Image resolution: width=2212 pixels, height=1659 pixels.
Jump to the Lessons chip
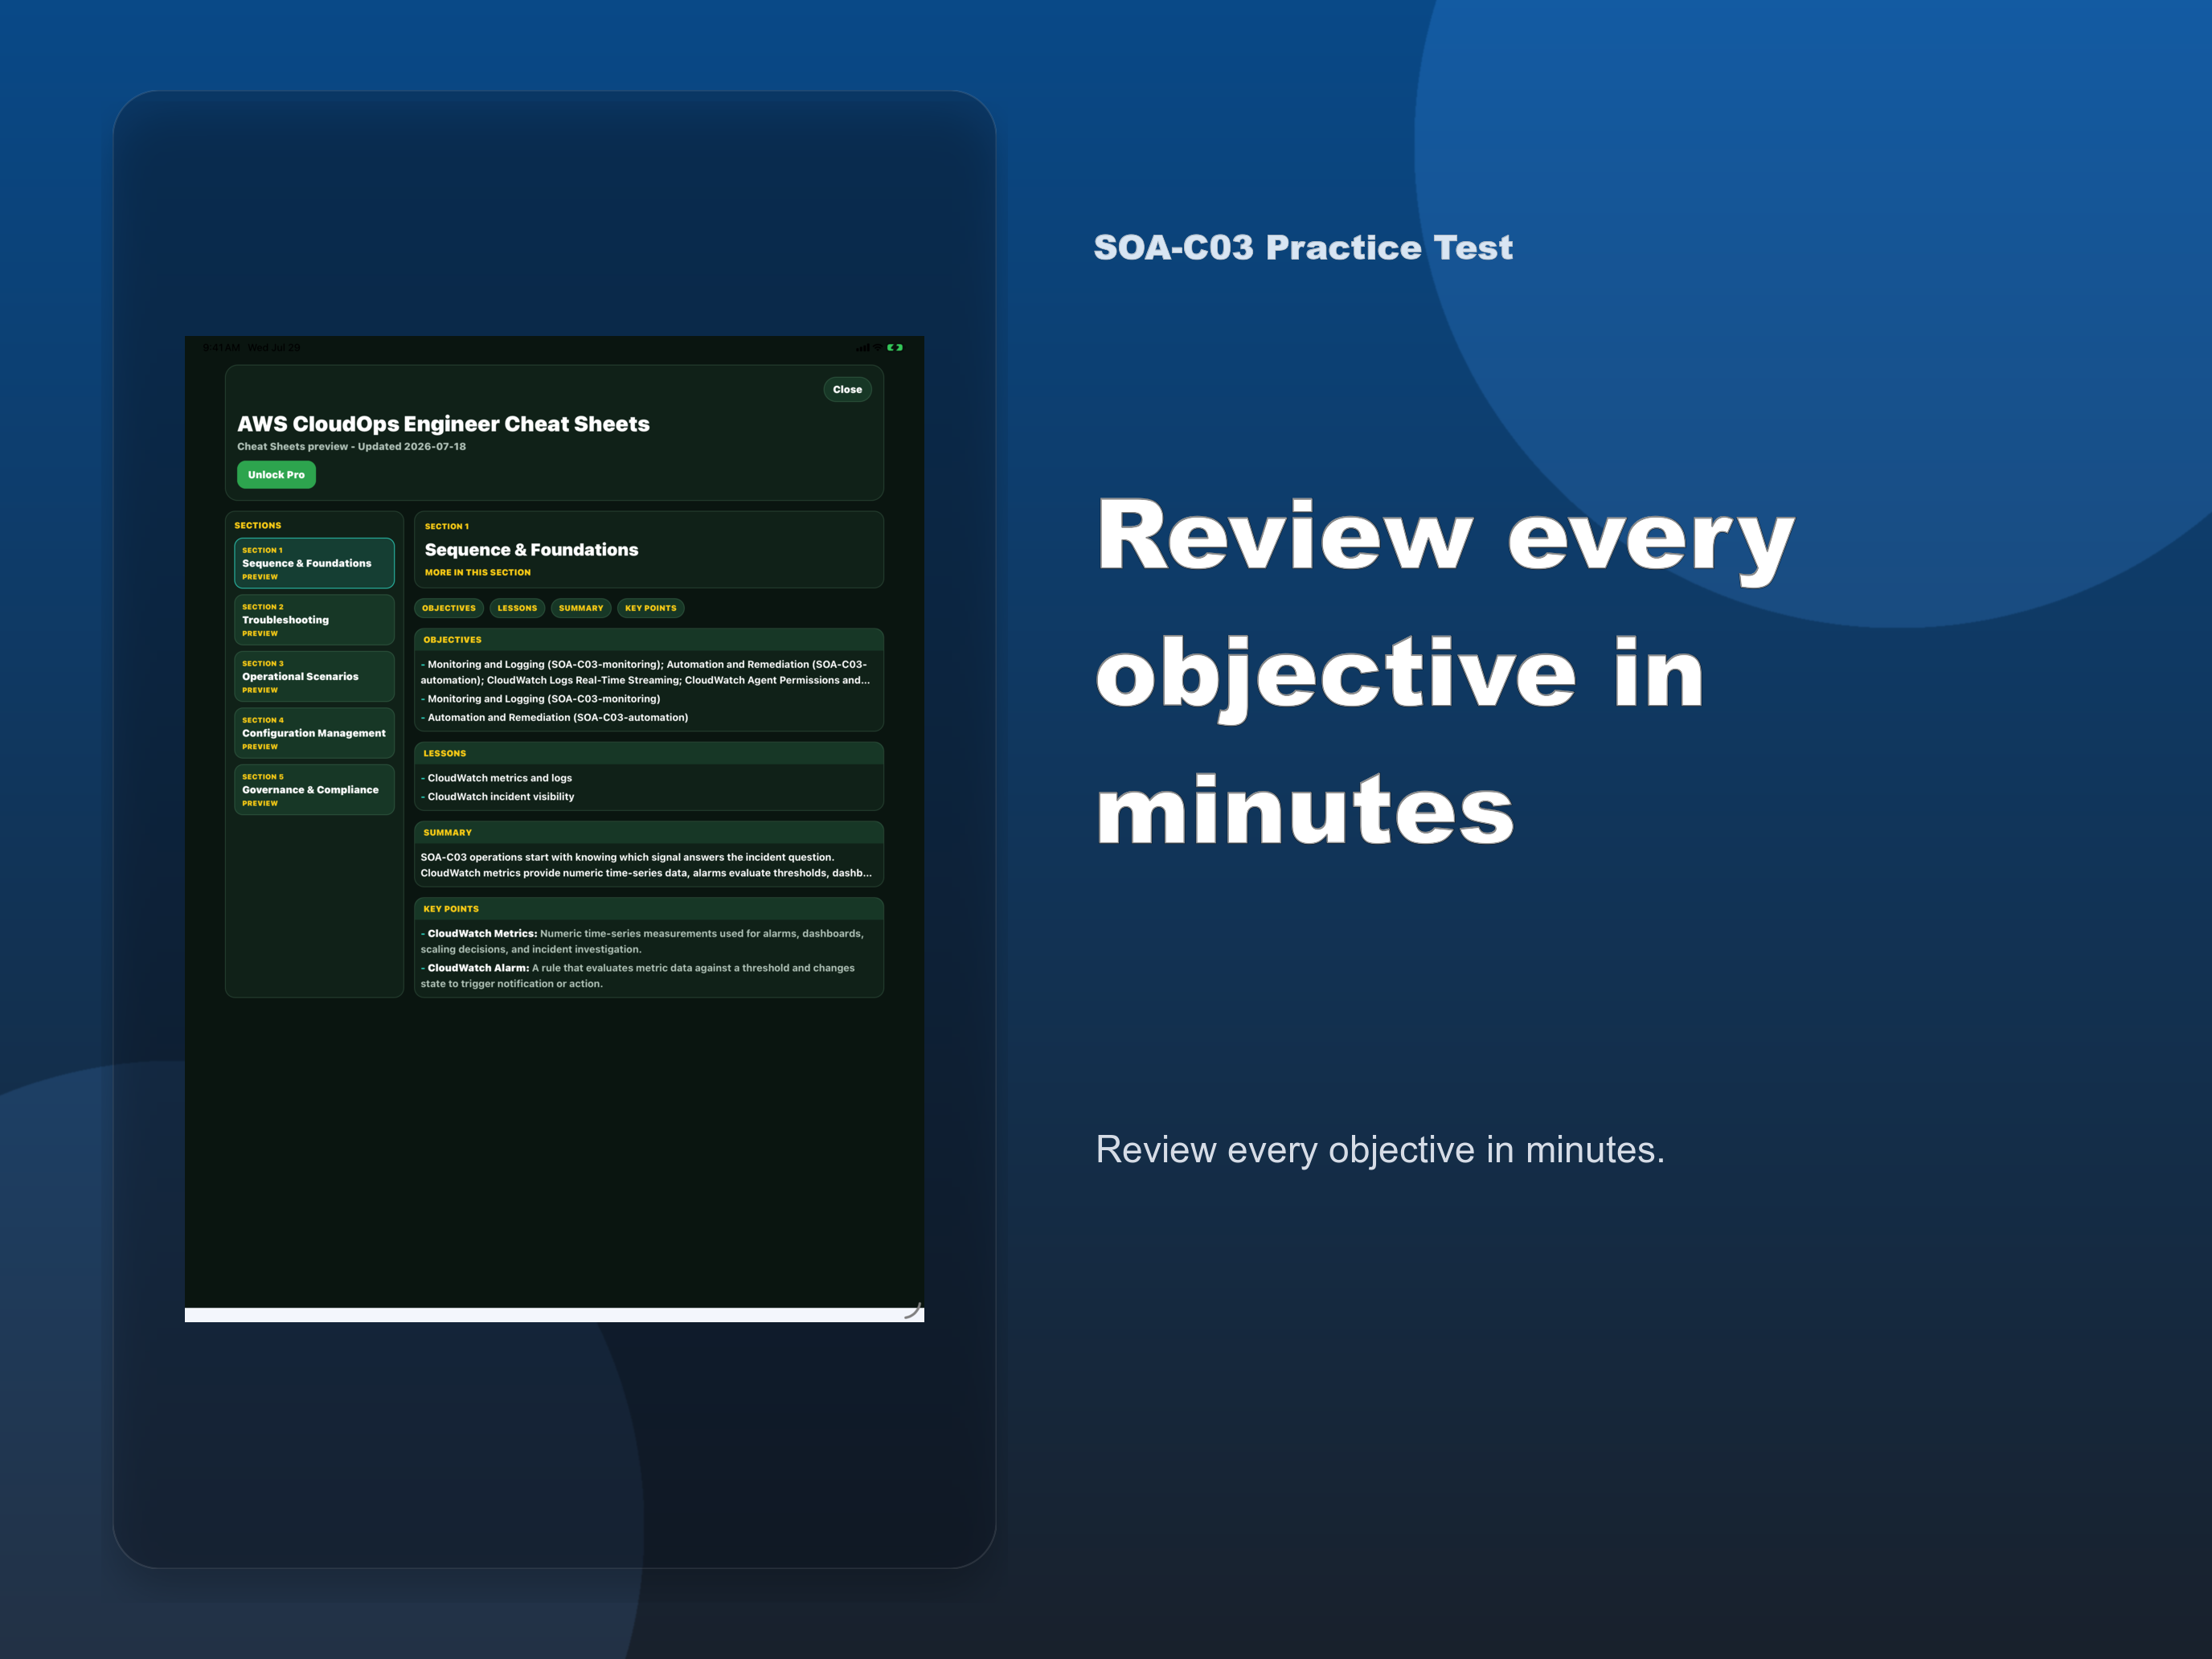[x=517, y=608]
